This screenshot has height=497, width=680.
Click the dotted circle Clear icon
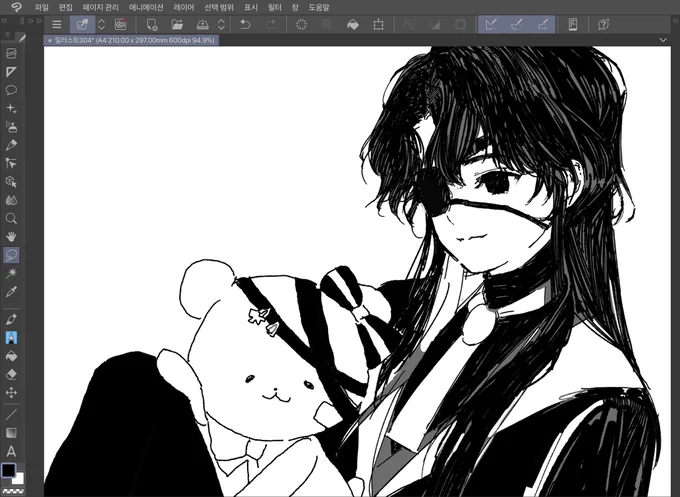coord(301,25)
